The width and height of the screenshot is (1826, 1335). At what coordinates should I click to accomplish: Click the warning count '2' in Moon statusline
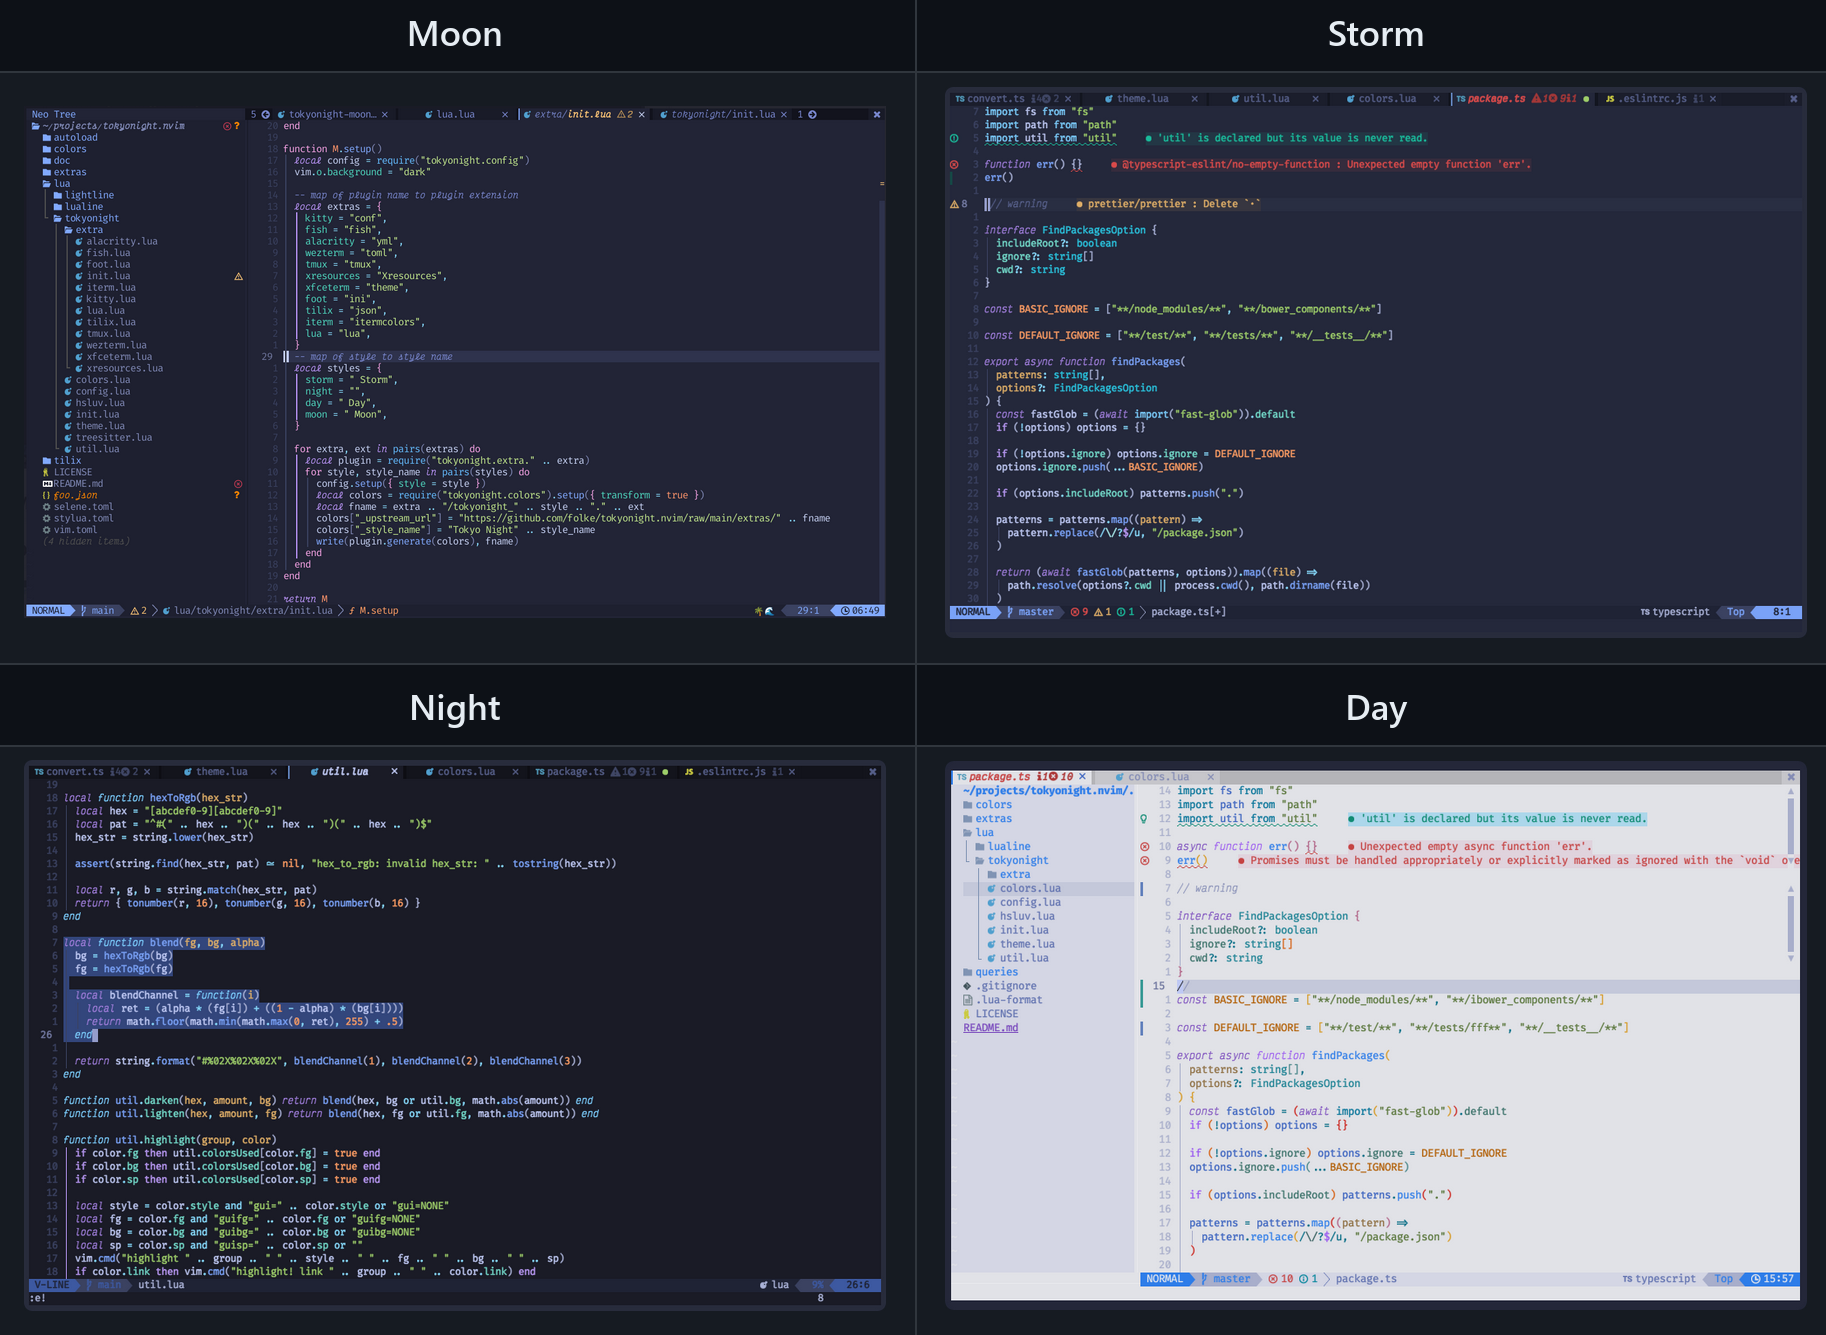pyautogui.click(x=138, y=610)
